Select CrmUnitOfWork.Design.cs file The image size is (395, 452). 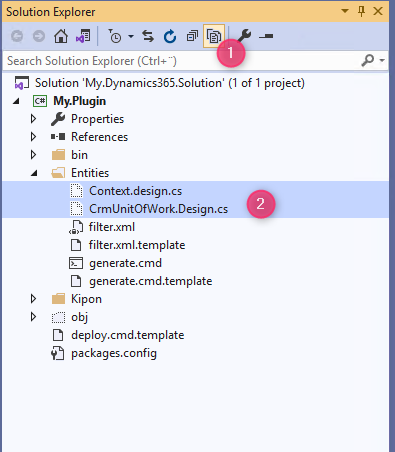coord(158,209)
